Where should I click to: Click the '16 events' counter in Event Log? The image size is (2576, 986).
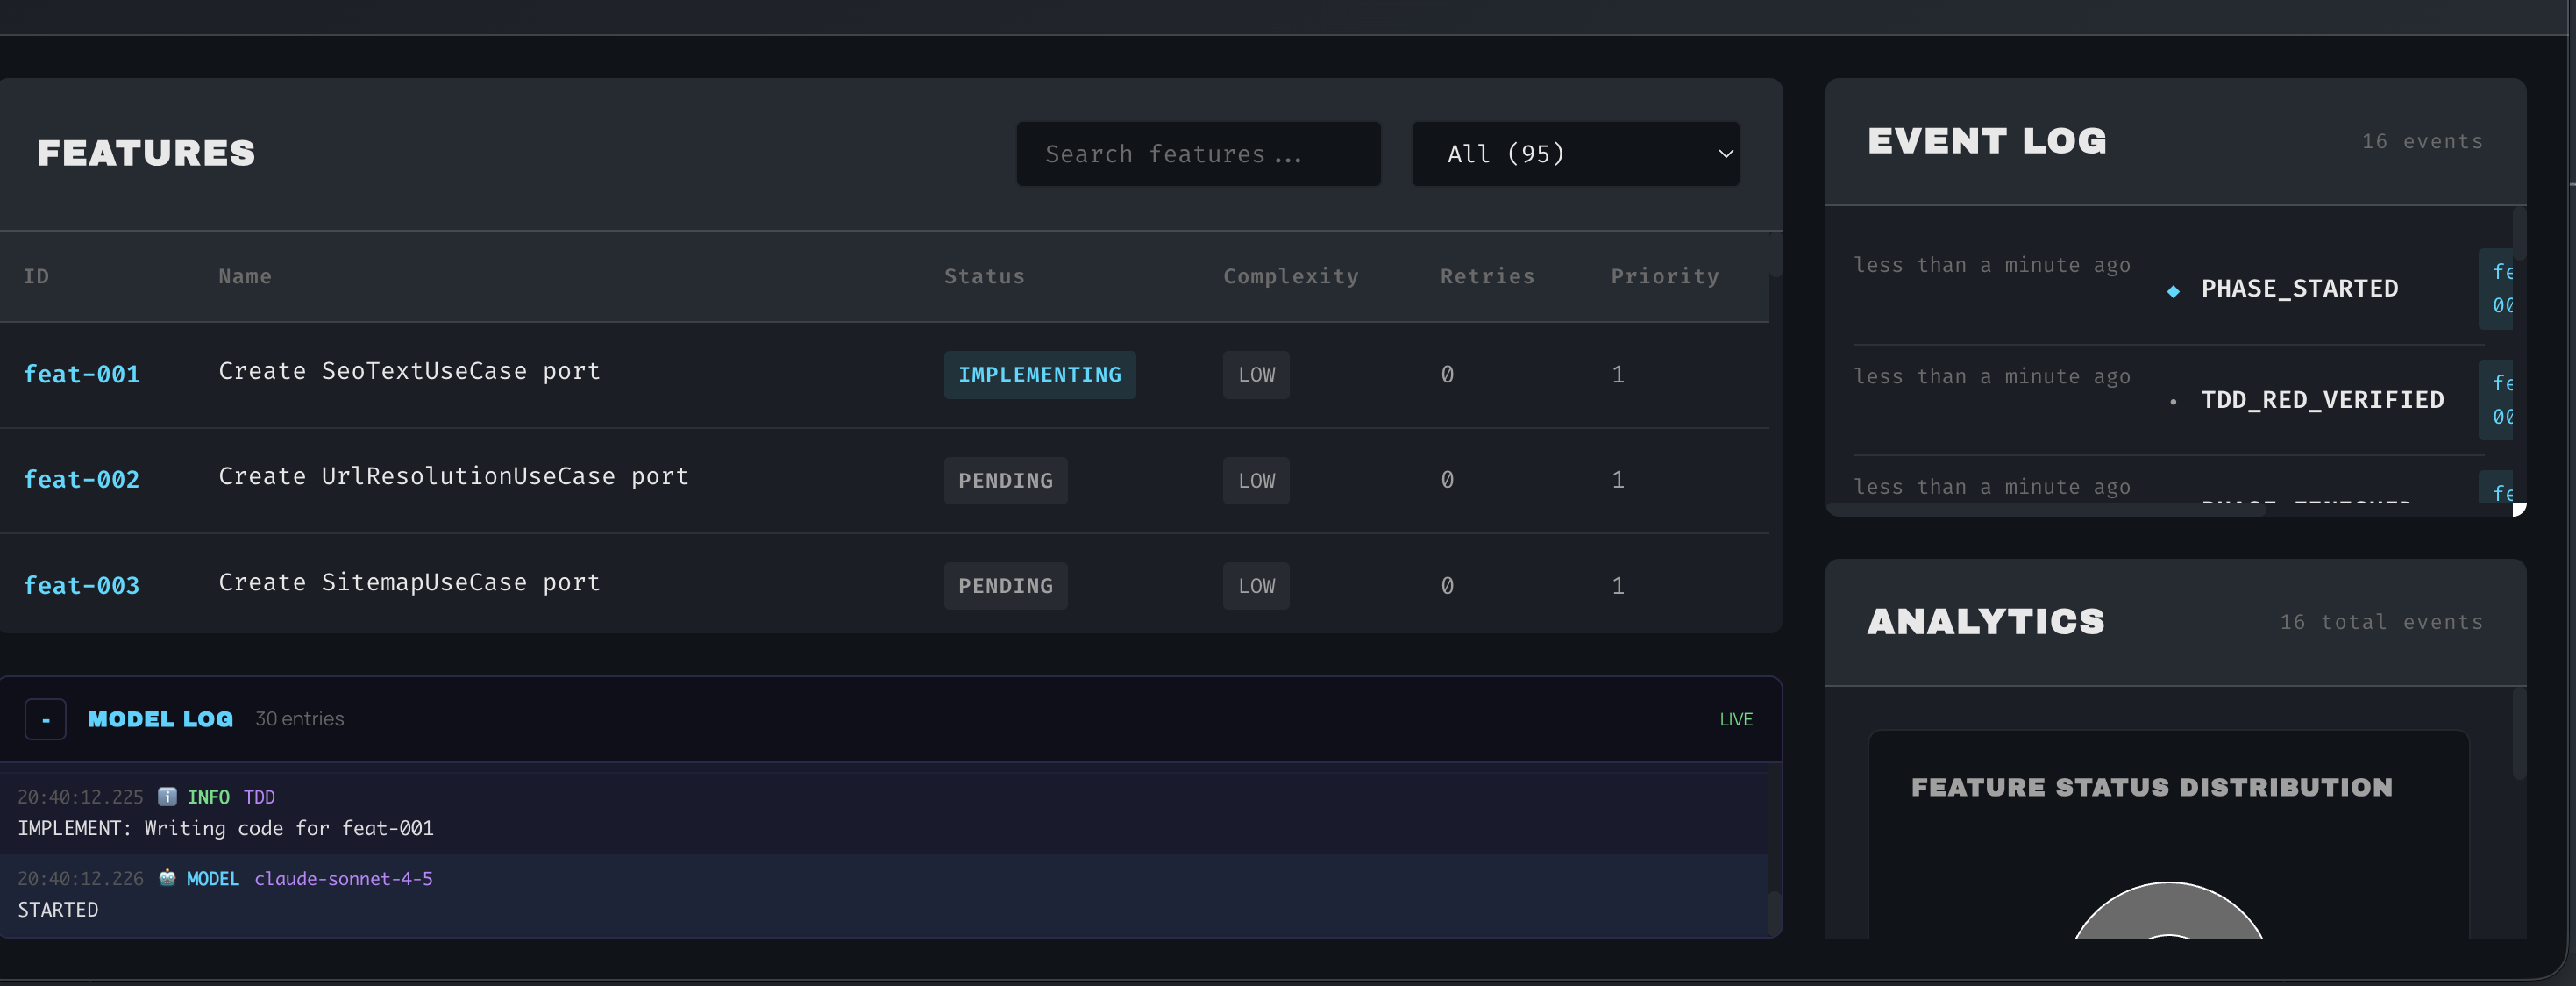click(x=2422, y=141)
